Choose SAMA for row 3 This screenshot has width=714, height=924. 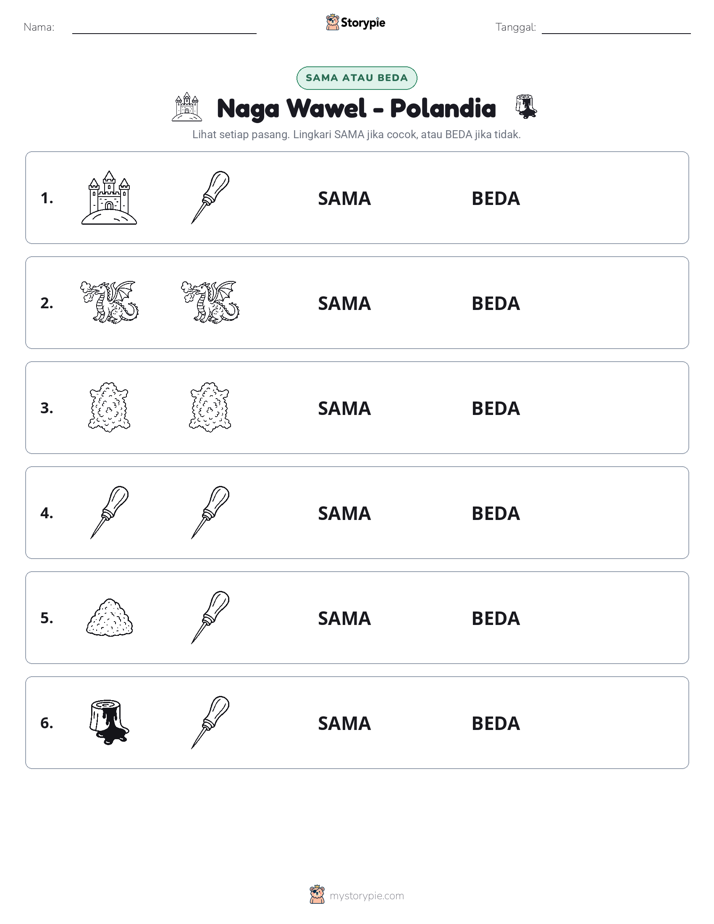(344, 408)
